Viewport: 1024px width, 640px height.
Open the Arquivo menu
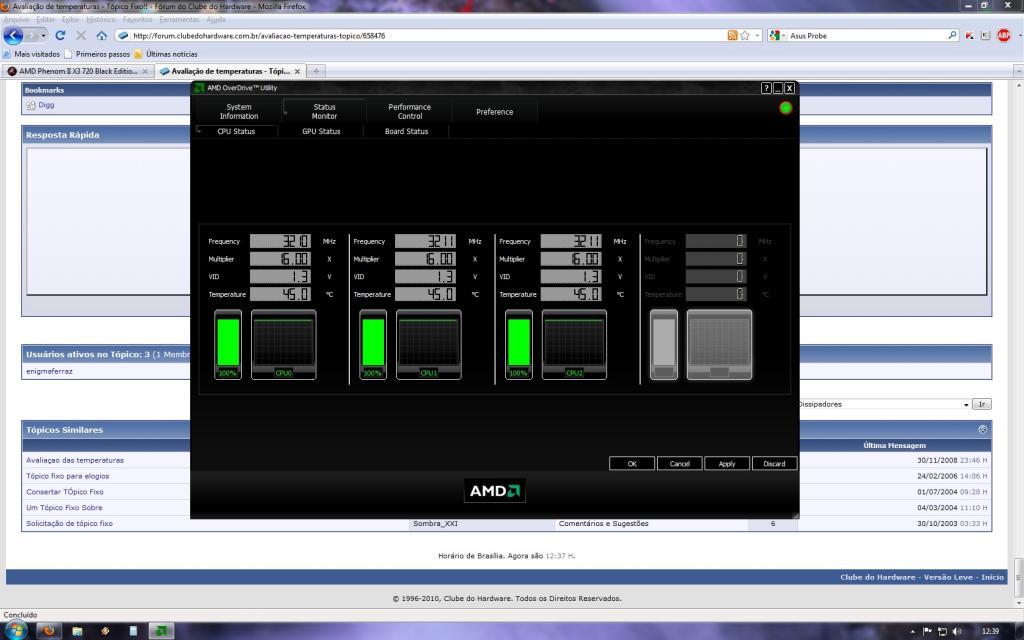[16, 20]
